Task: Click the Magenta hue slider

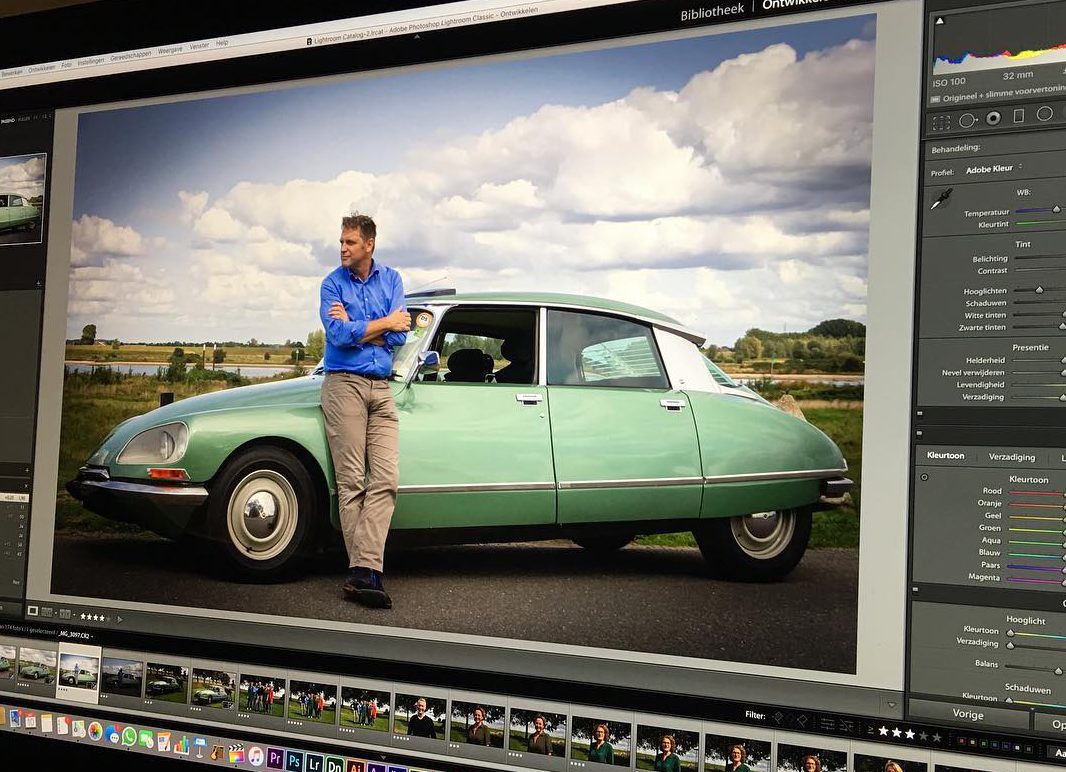Action: (x=1036, y=580)
